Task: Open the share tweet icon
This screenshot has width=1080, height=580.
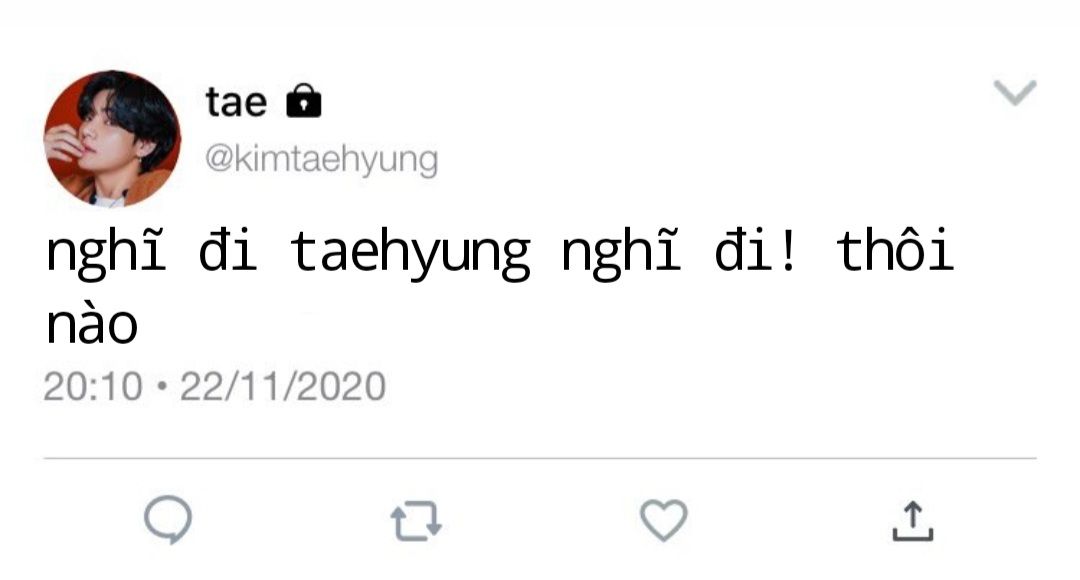Action: pyautogui.click(x=913, y=521)
